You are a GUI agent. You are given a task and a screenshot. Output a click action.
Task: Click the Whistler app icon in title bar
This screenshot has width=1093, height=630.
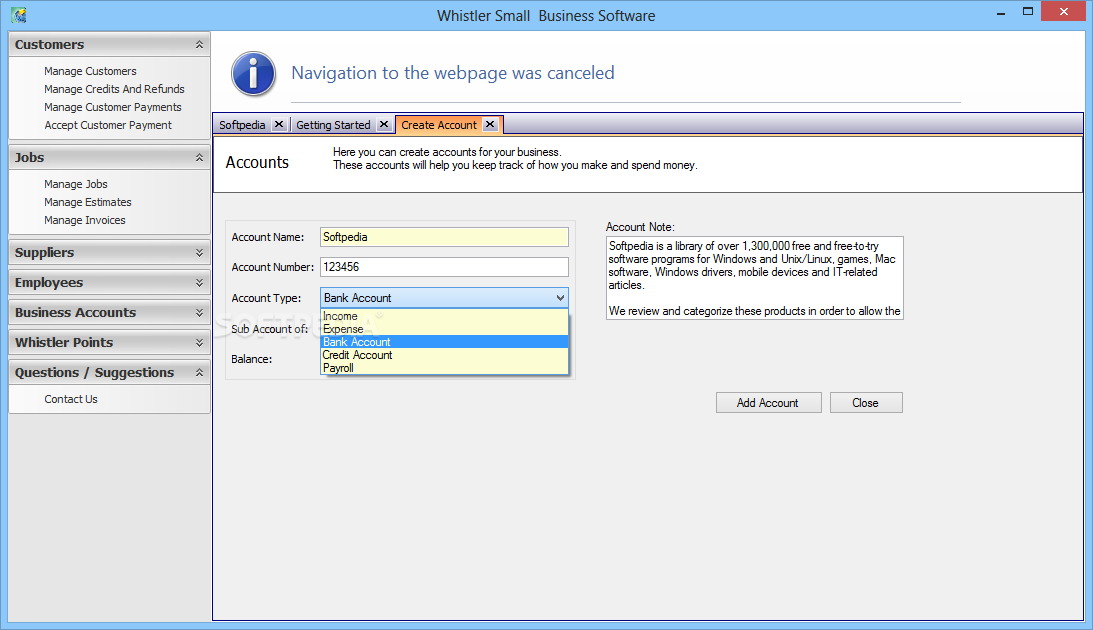pos(19,15)
